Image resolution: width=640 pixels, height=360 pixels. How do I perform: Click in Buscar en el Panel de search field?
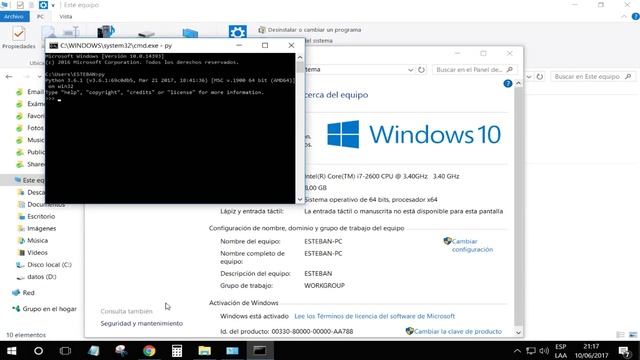click(x=473, y=70)
